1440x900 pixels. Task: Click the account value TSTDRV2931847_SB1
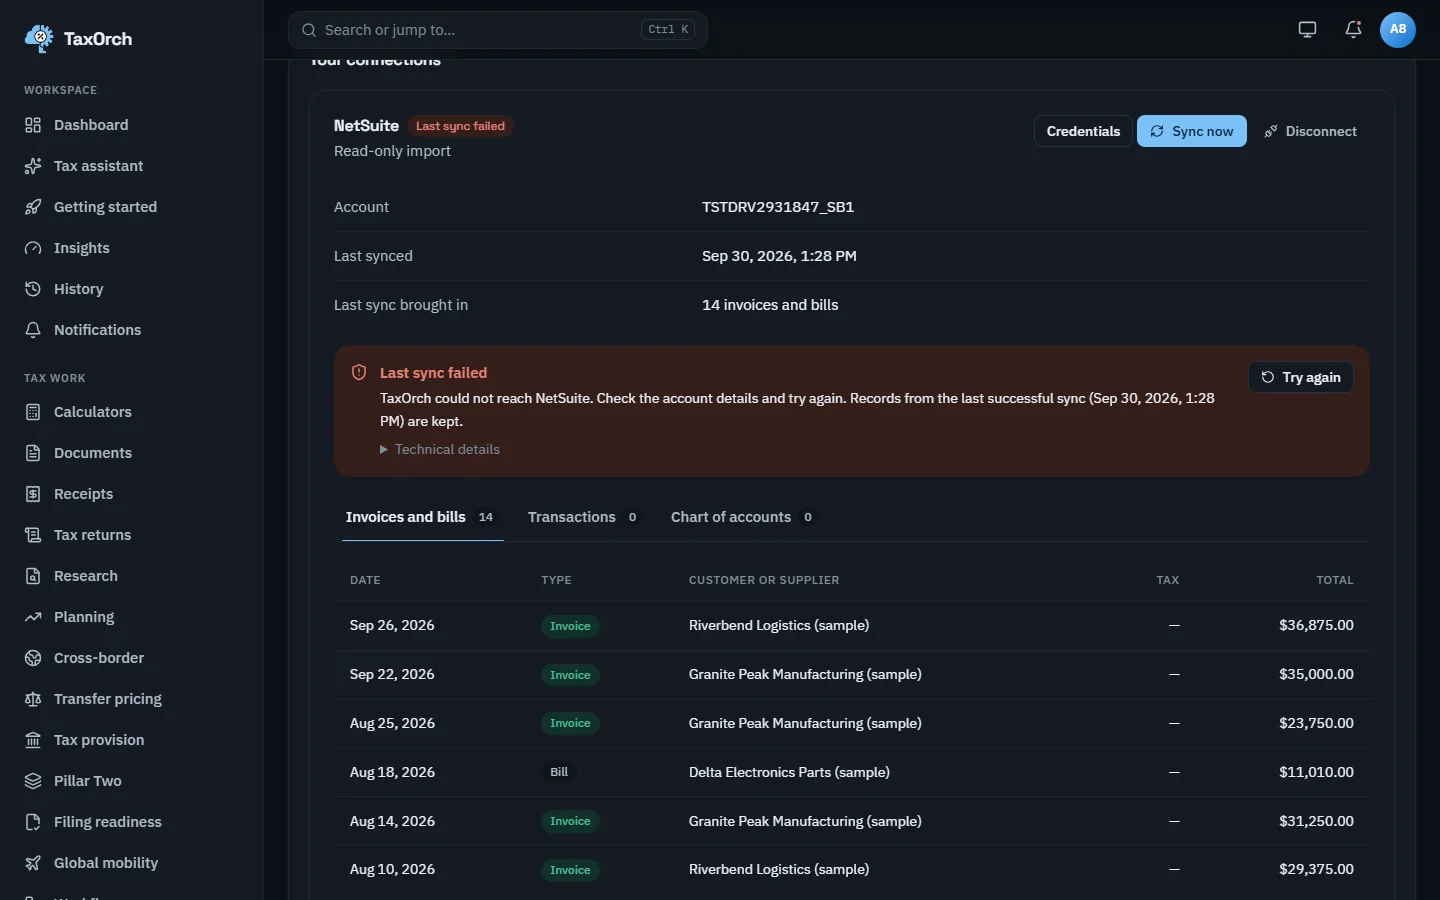pyautogui.click(x=778, y=207)
